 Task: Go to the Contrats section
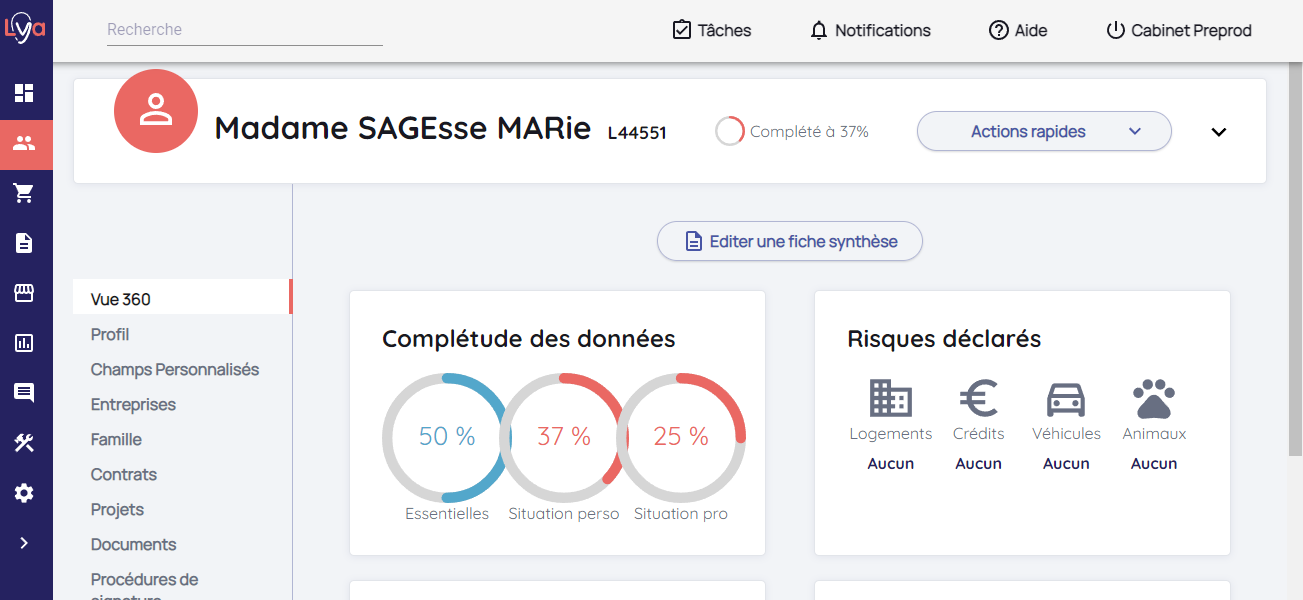click(x=124, y=474)
